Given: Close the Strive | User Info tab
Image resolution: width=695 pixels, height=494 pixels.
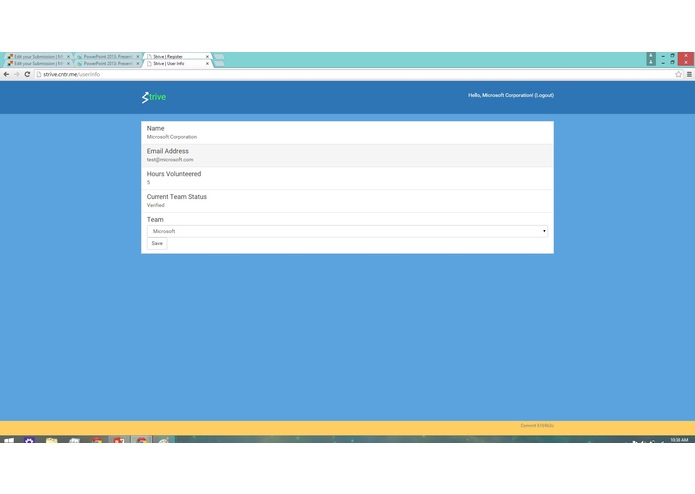Looking at the screenshot, I should click(207, 64).
